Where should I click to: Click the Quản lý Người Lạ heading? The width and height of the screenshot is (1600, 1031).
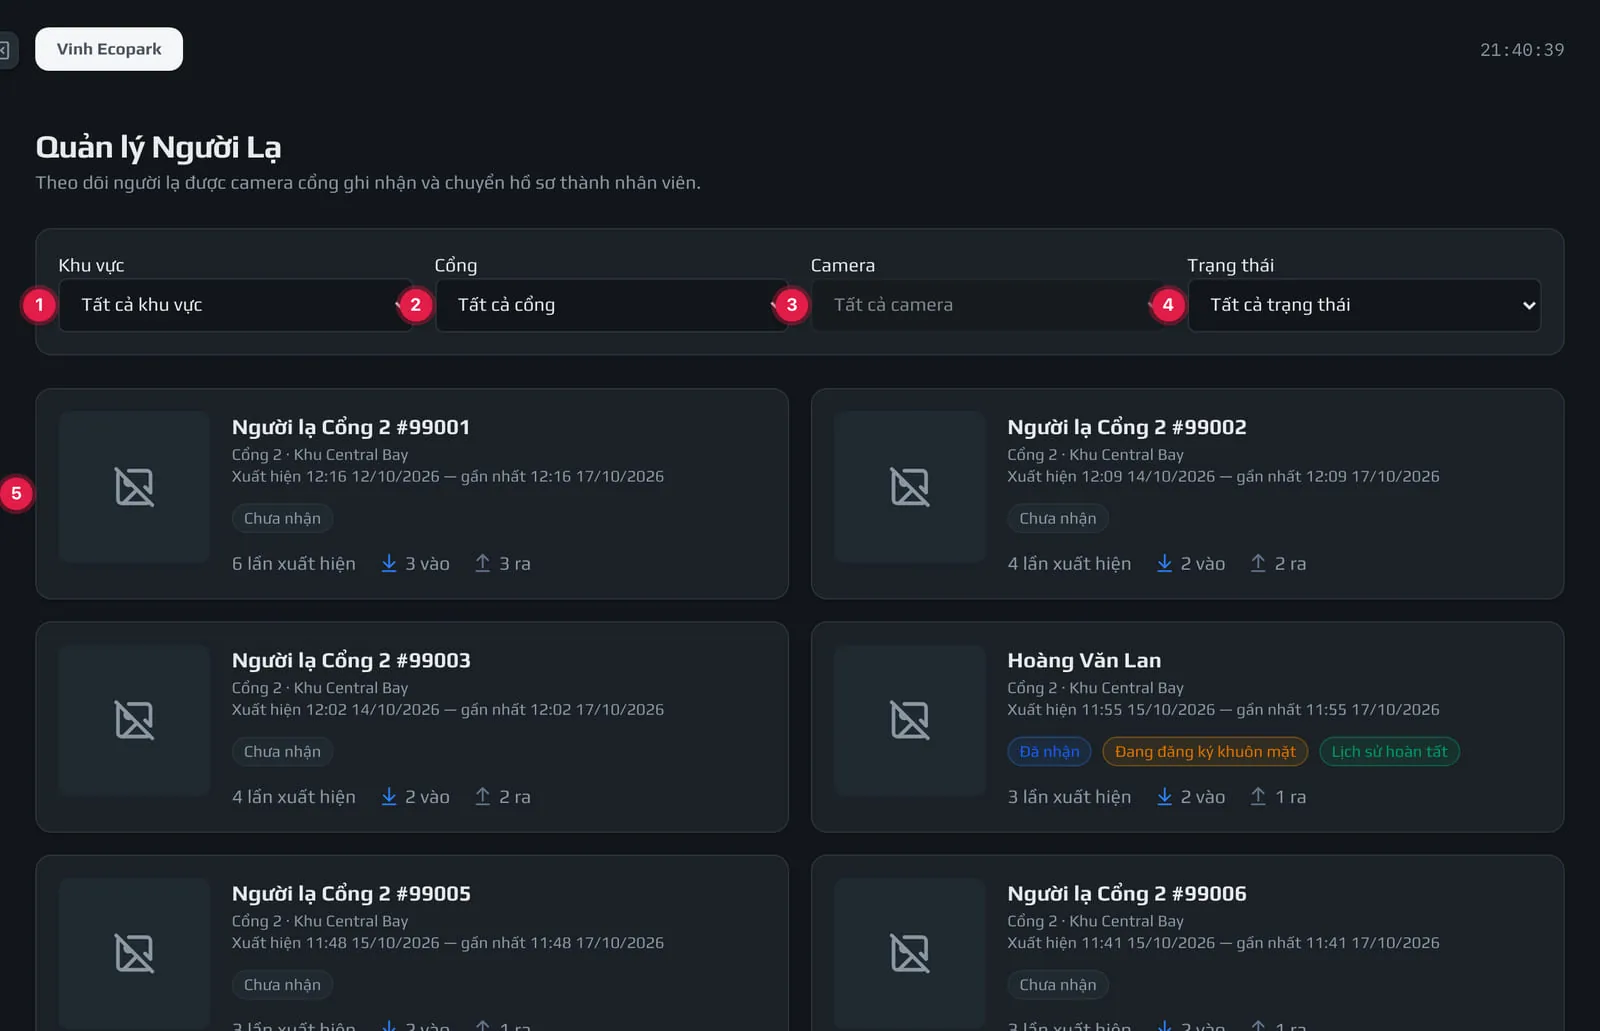158,148
